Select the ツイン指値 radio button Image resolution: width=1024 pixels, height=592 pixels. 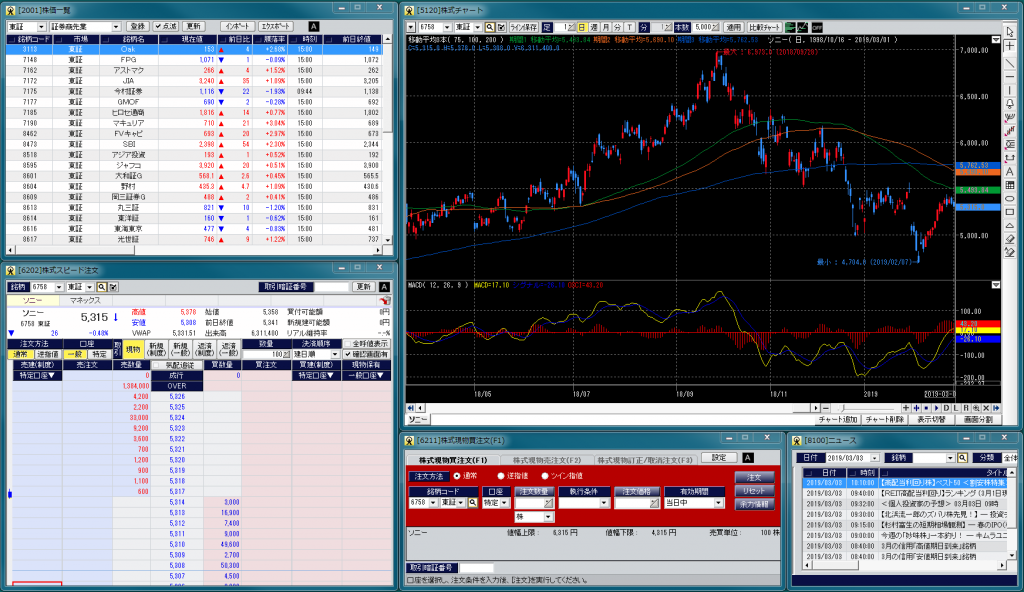point(545,476)
